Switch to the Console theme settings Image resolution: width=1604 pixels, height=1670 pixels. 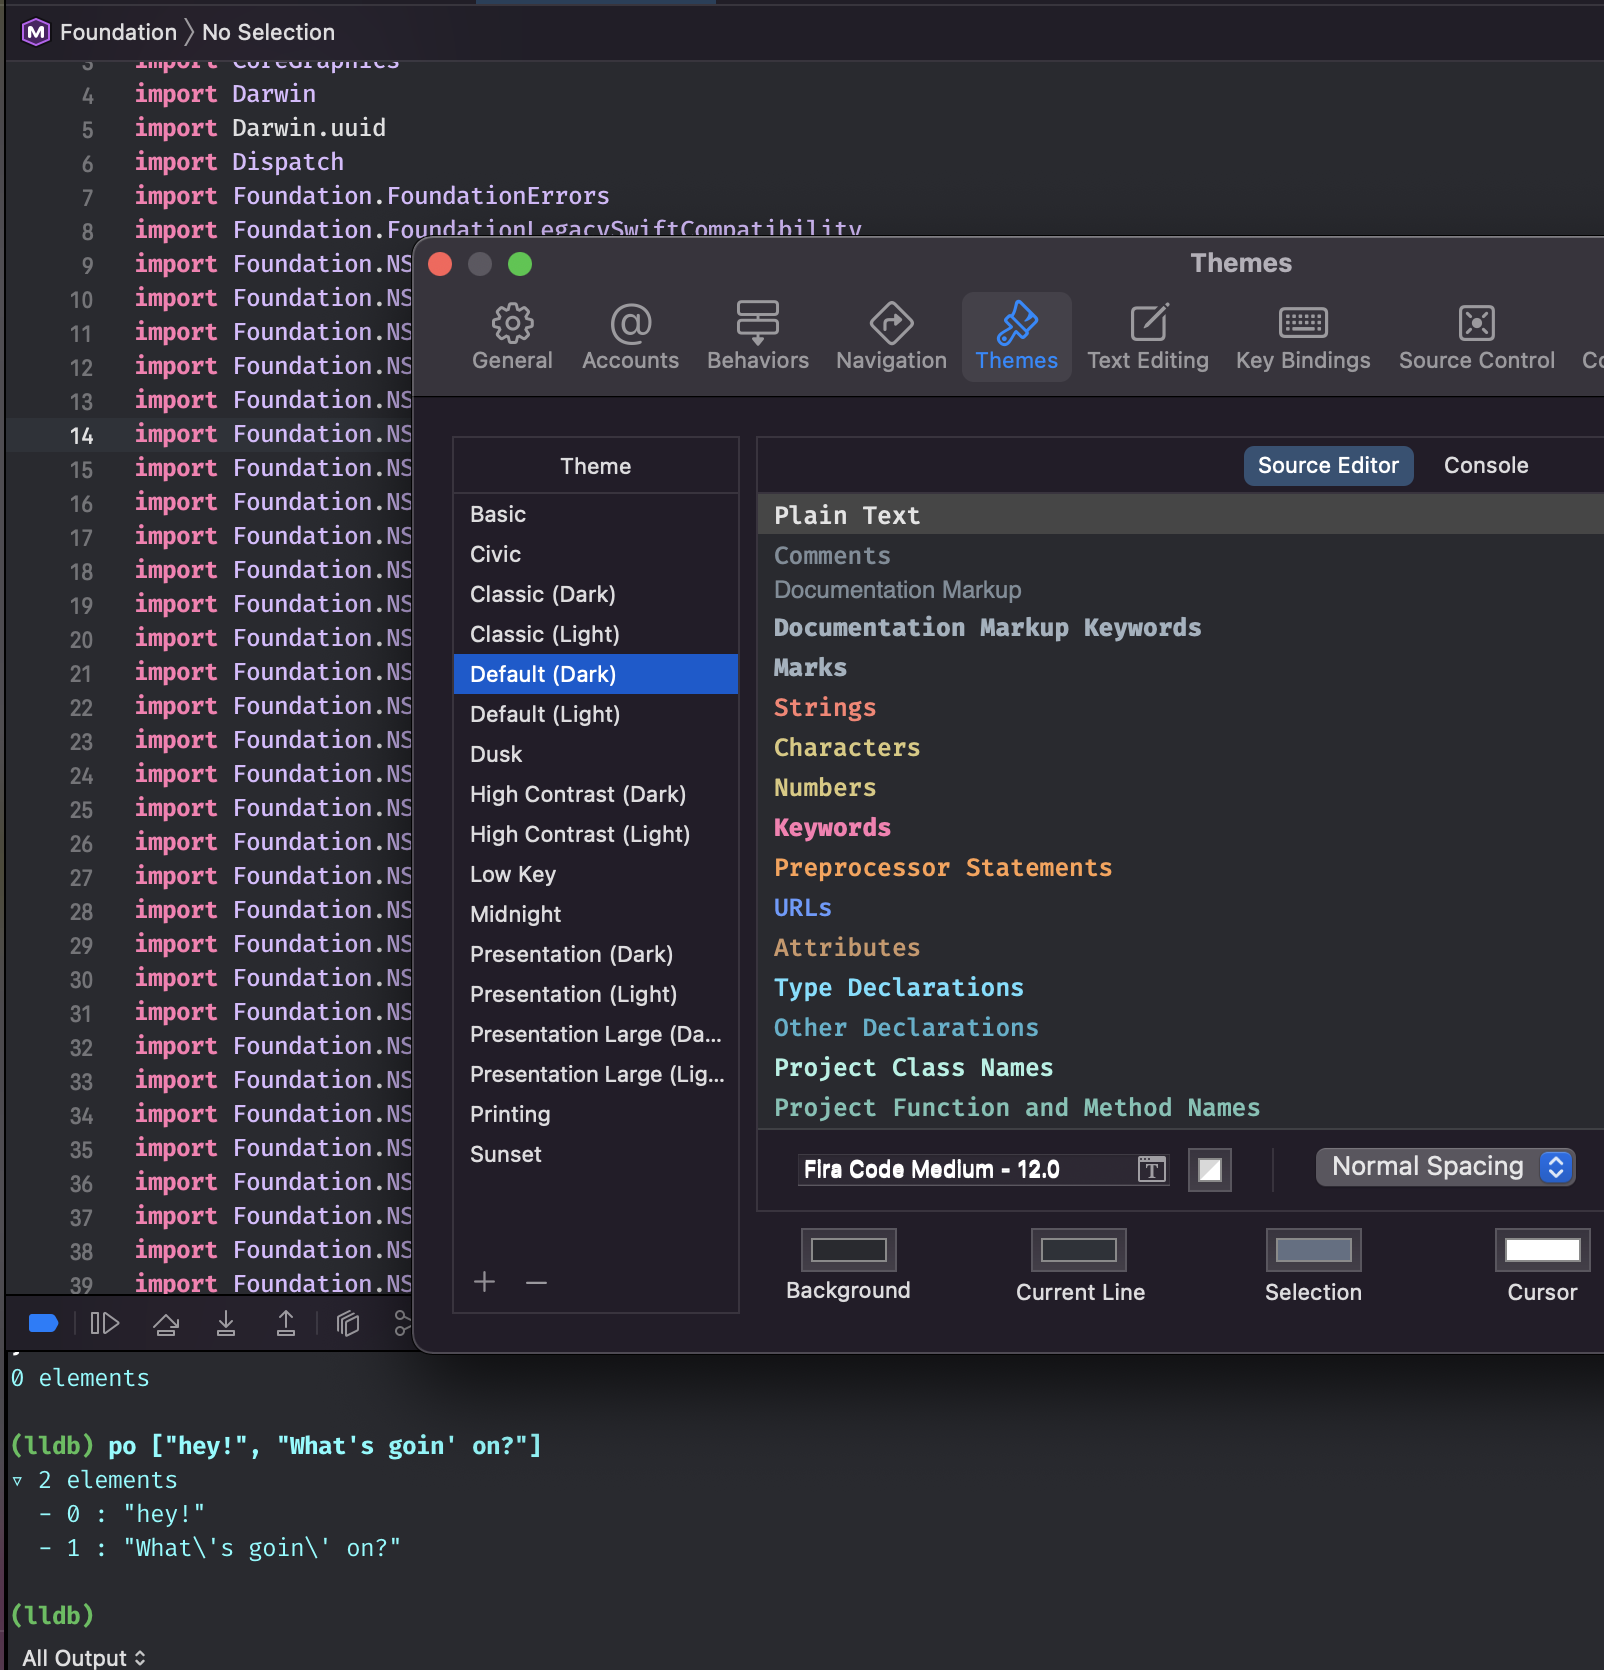[1485, 465]
